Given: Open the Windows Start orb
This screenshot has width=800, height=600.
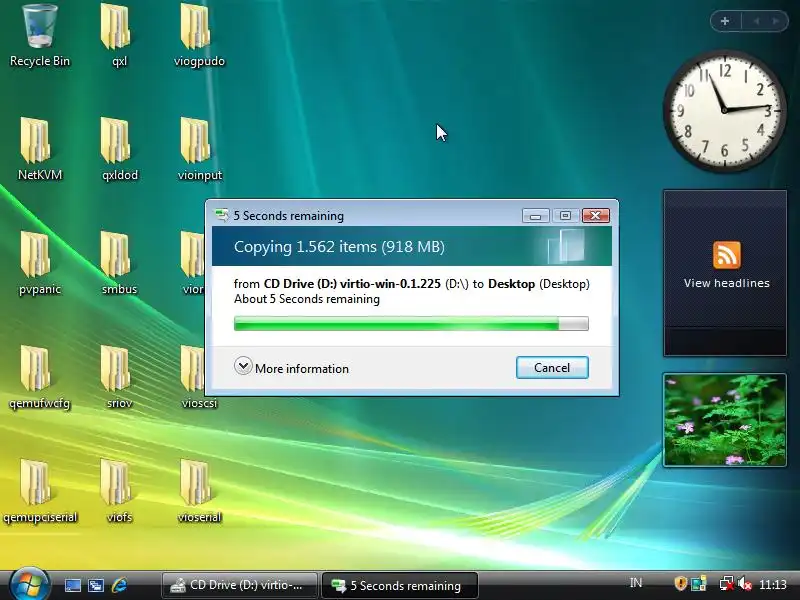Looking at the screenshot, I should point(29,584).
